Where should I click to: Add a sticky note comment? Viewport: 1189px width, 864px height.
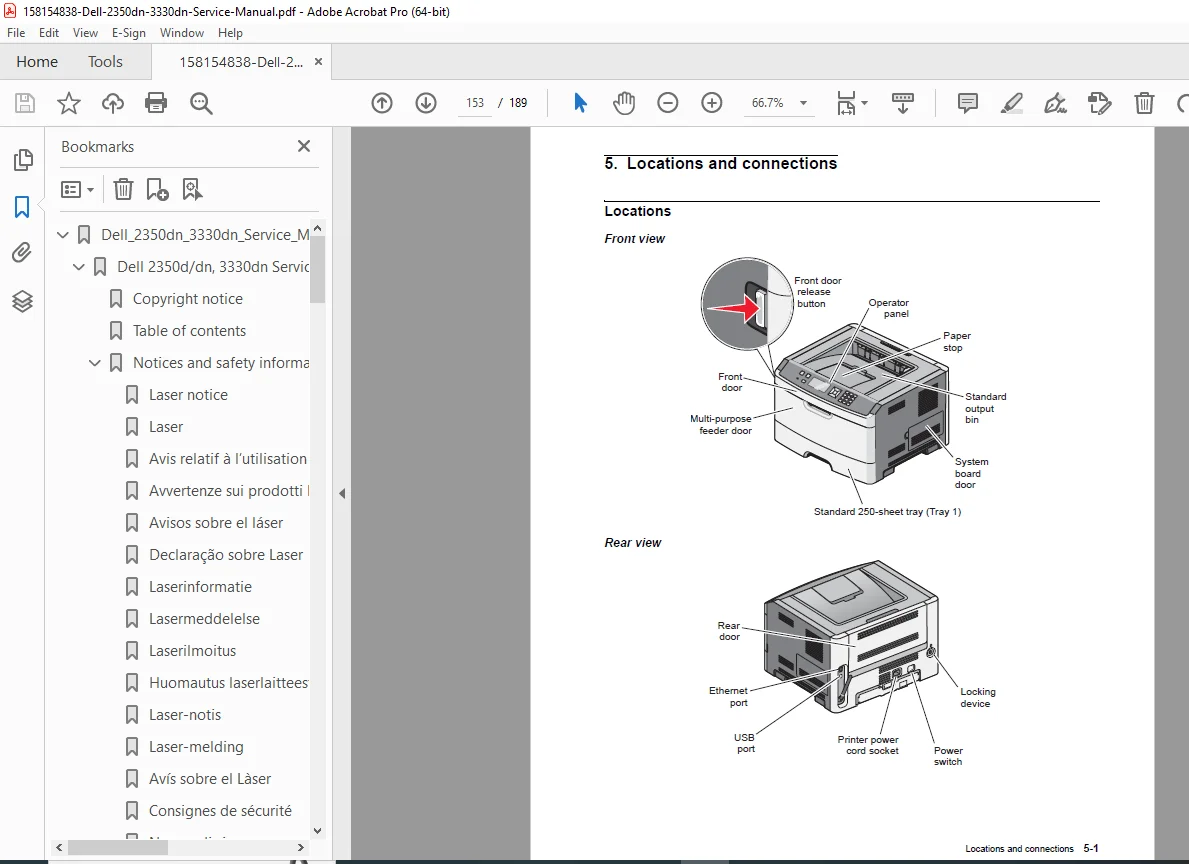click(968, 102)
